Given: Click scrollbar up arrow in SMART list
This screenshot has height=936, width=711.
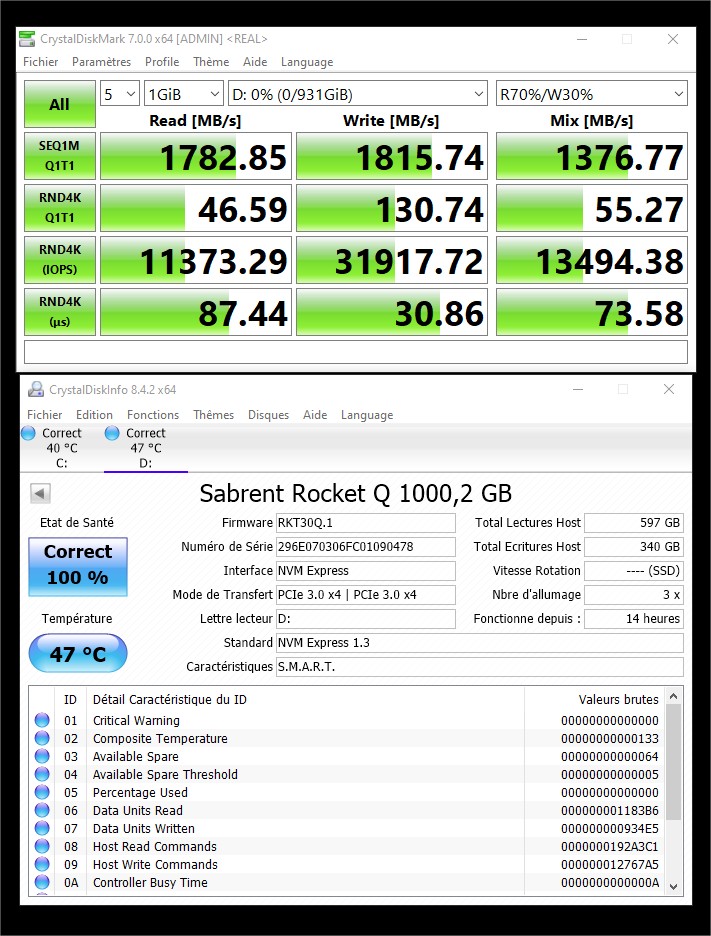Looking at the screenshot, I should tap(673, 696).
